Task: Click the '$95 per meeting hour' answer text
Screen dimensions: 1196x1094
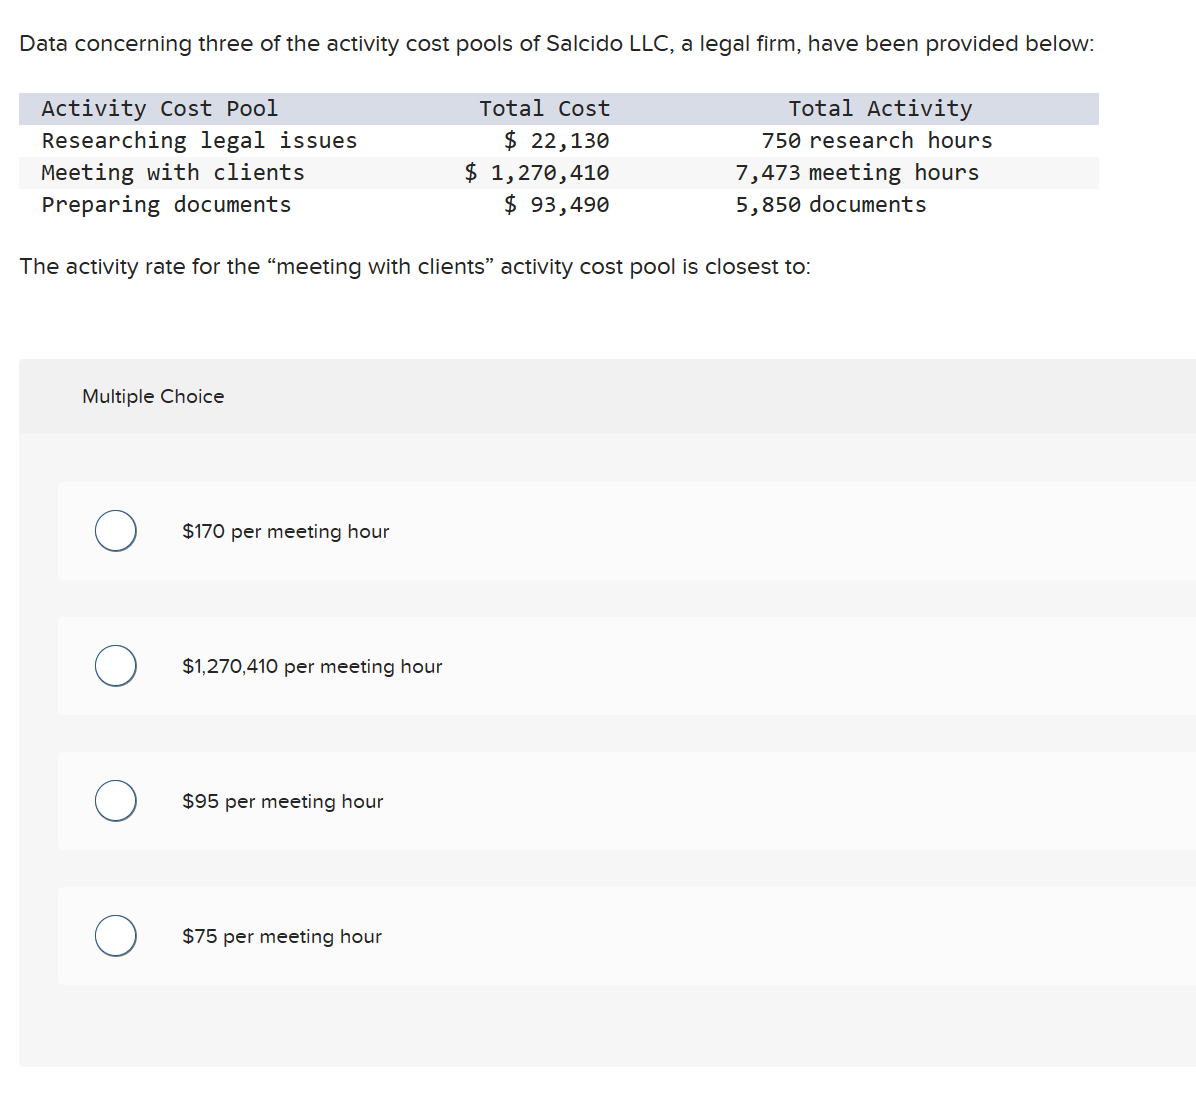Action: 282,802
